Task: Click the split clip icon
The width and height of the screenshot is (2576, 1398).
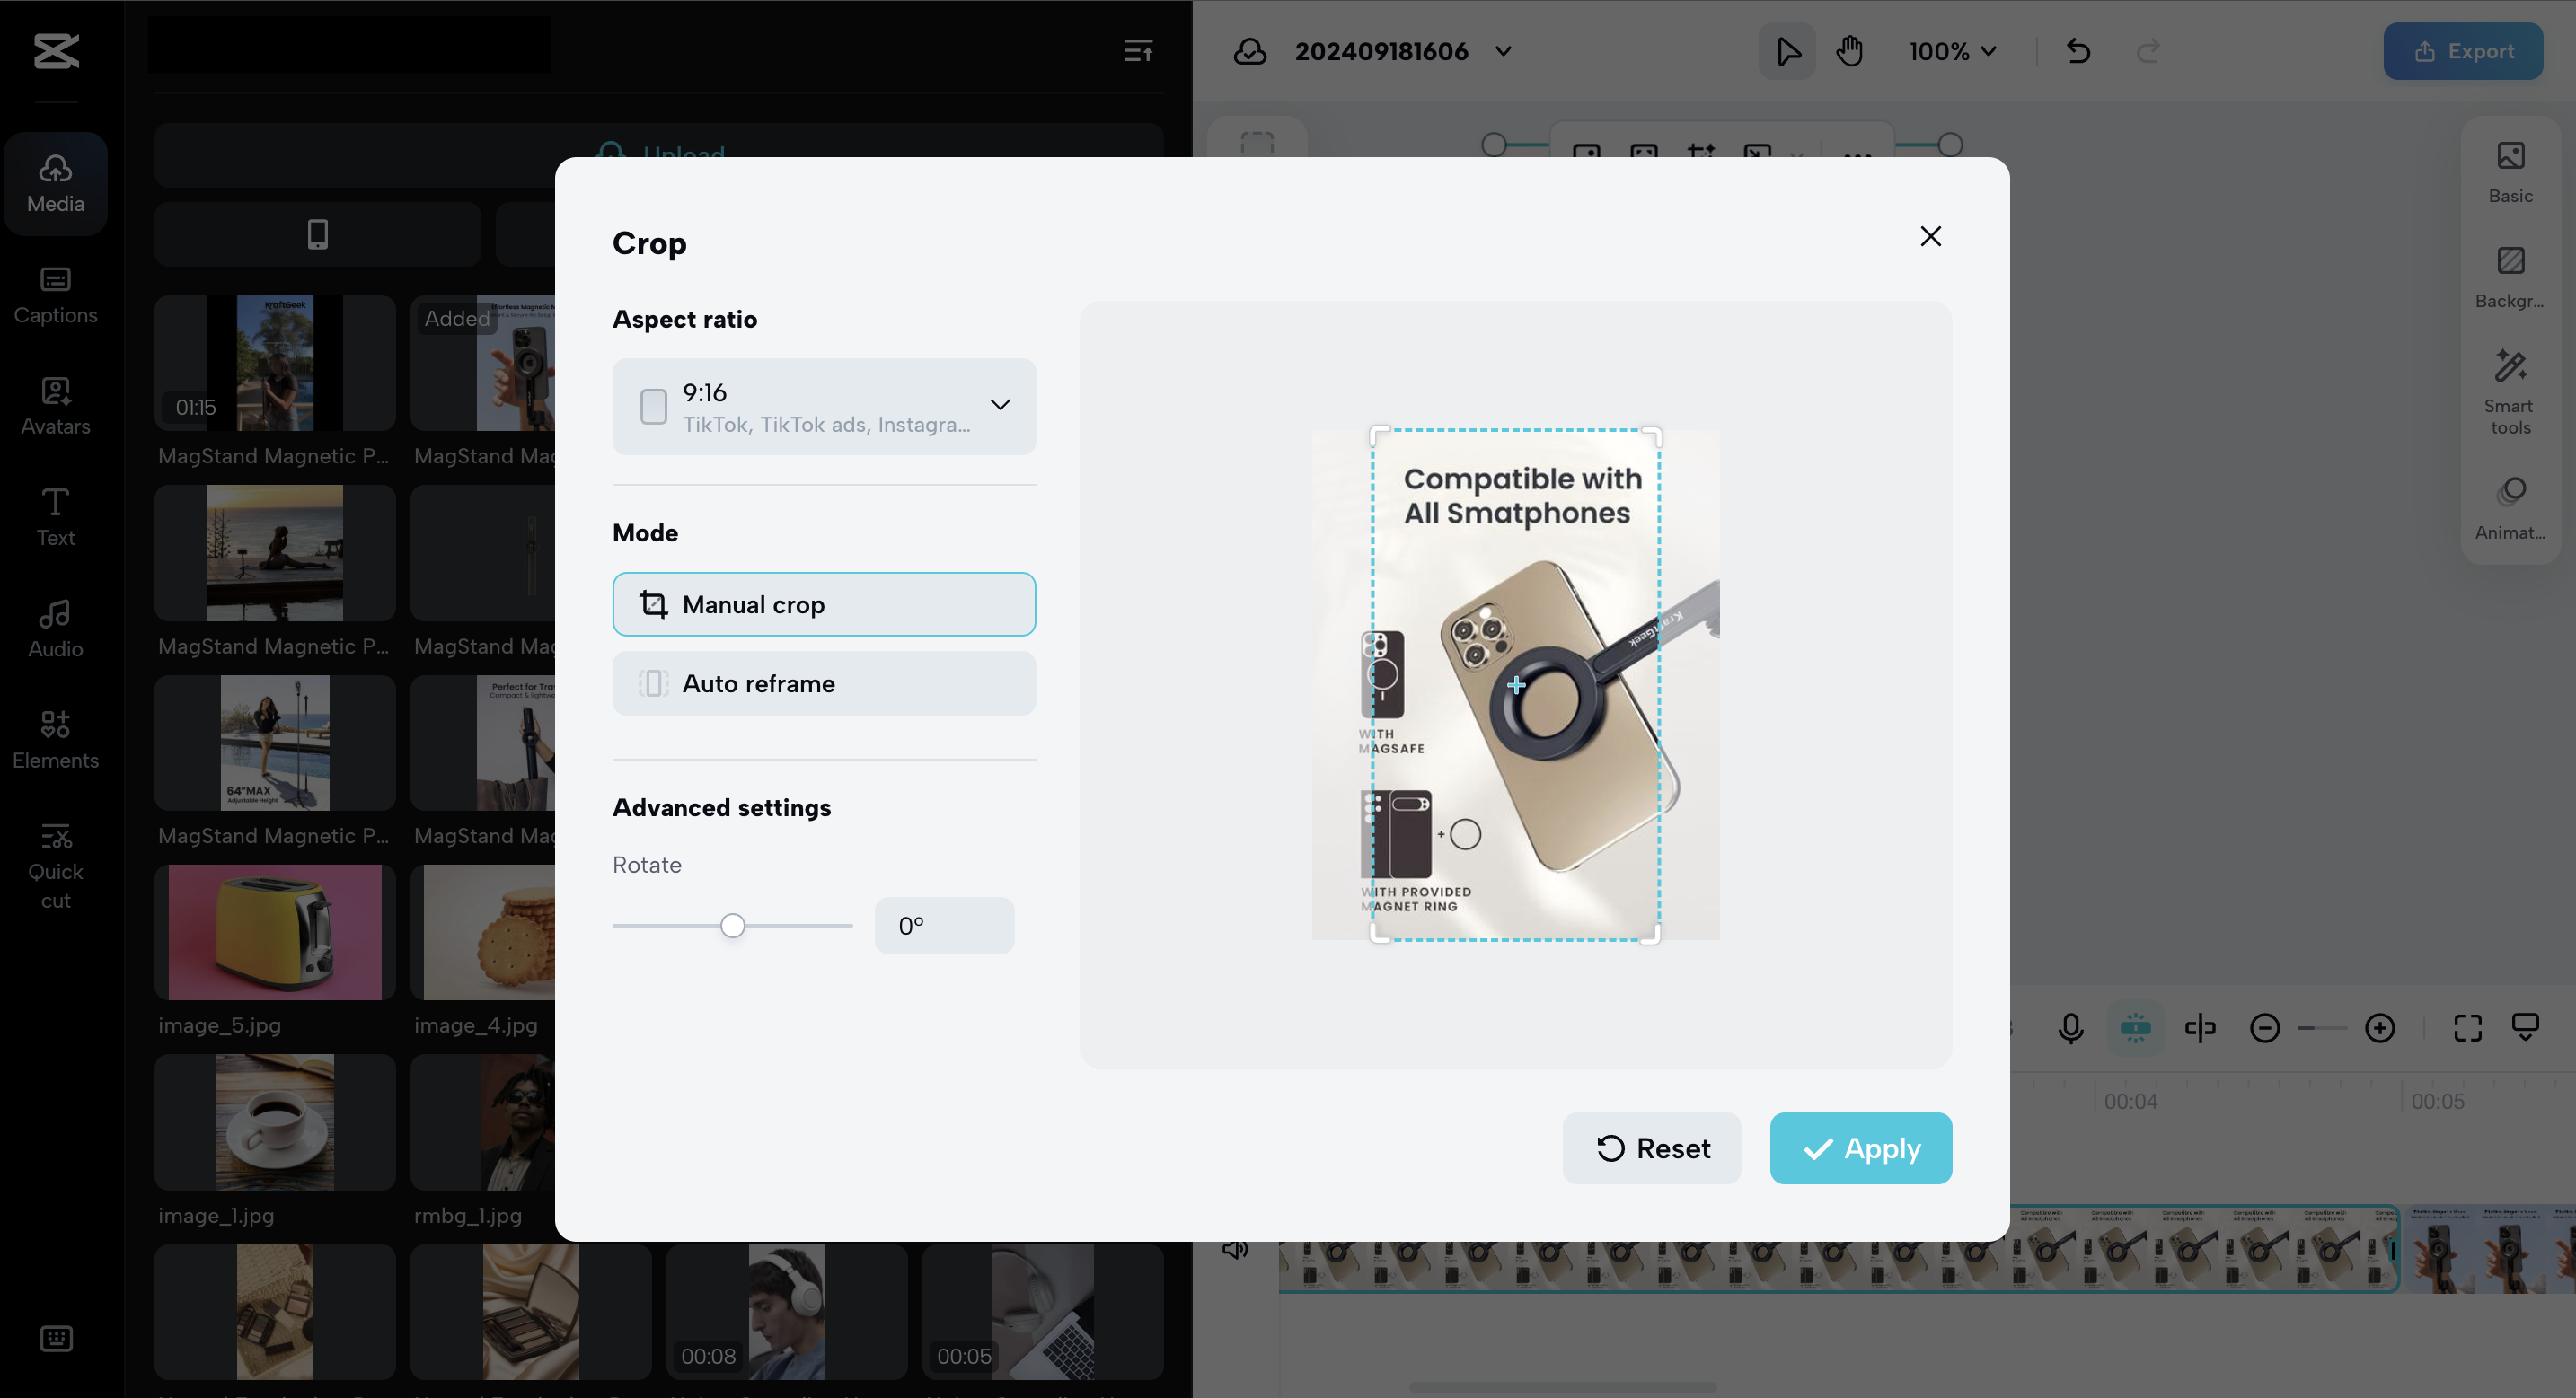Action: (x=2200, y=1028)
